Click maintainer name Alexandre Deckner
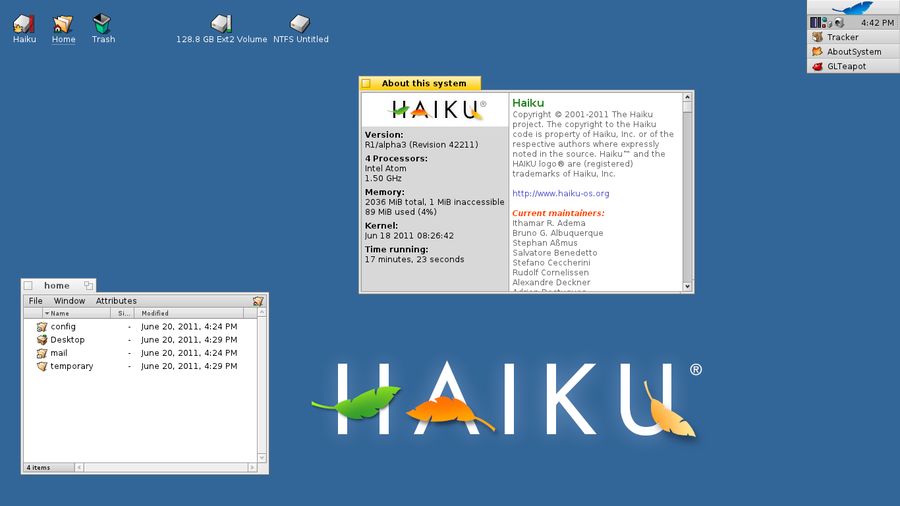The width and height of the screenshot is (900, 506). [x=551, y=282]
